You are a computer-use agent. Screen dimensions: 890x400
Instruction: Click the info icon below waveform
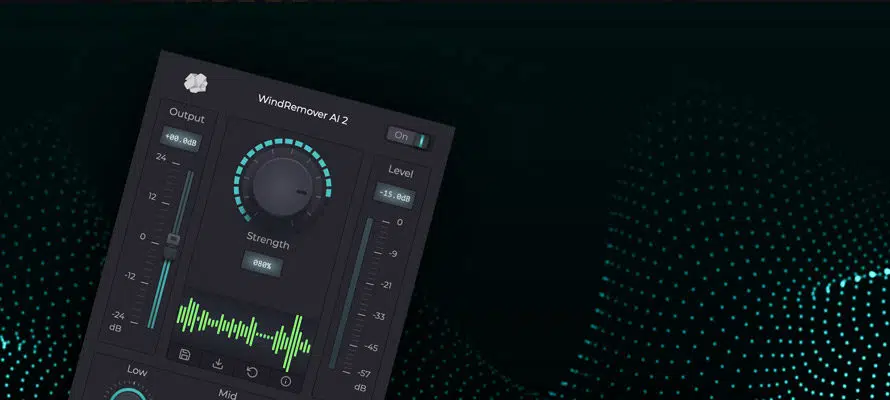tap(286, 381)
